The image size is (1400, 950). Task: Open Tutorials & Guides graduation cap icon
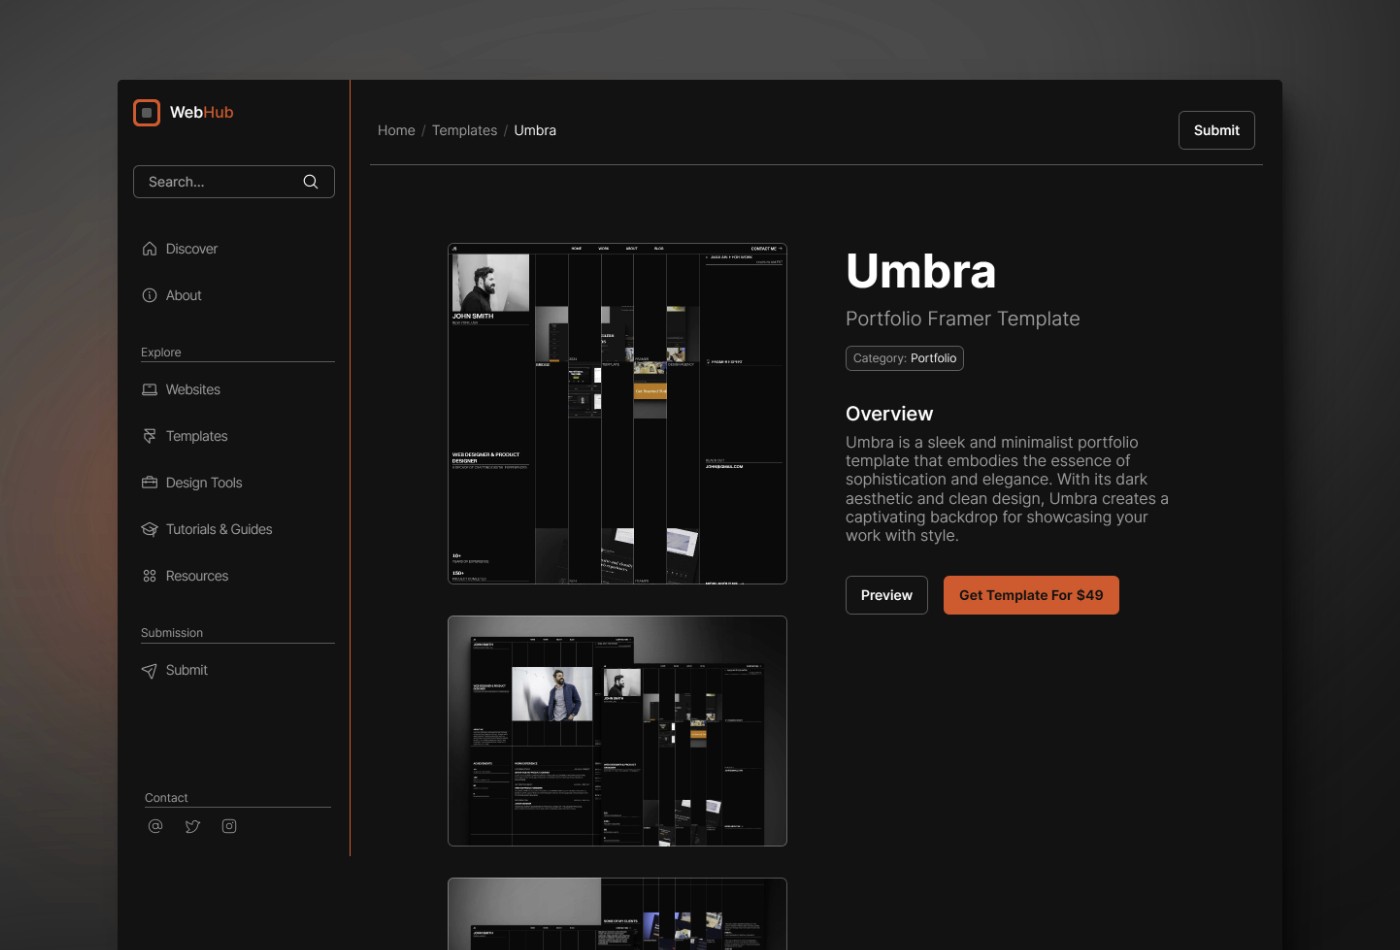tap(150, 529)
